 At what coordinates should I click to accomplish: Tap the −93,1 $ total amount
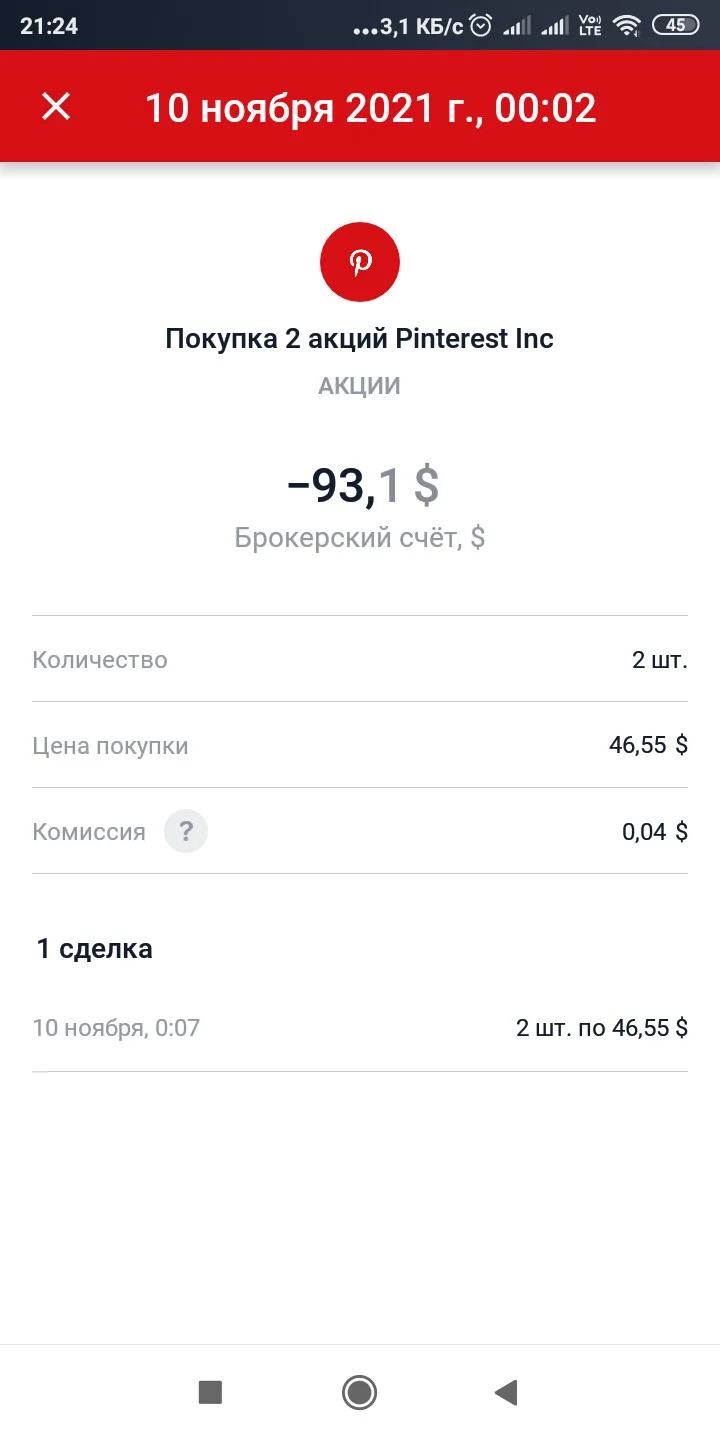(x=362, y=485)
